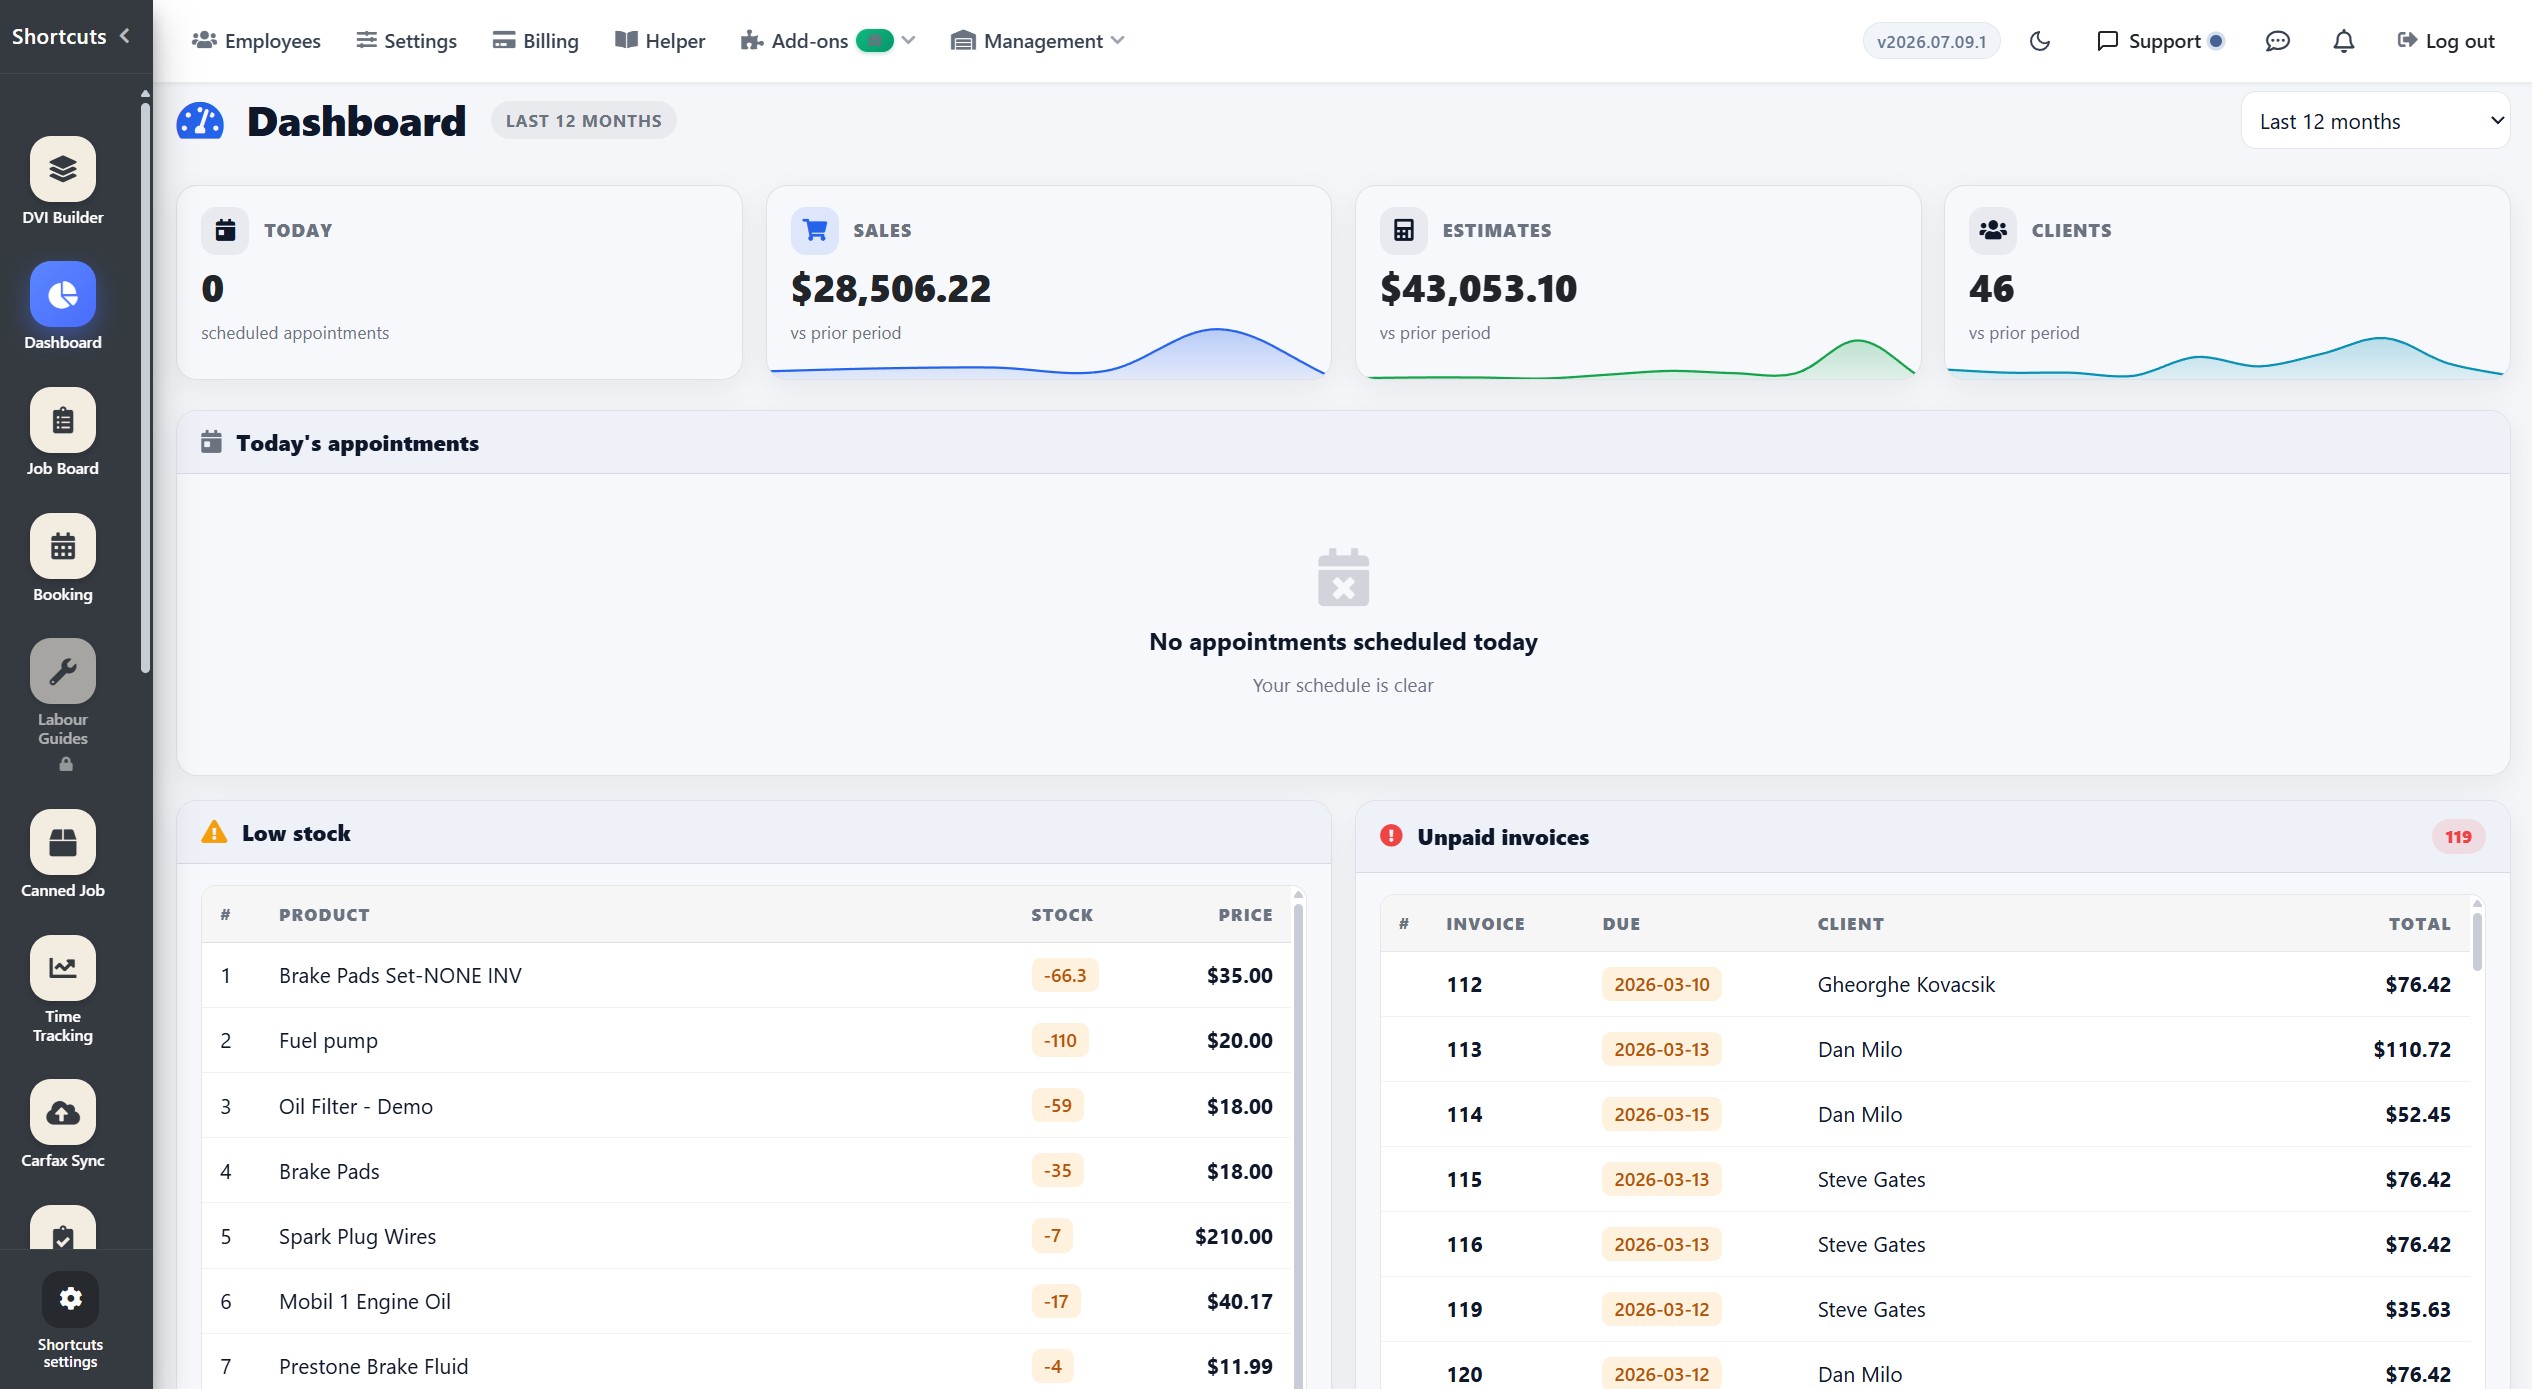Toggle the Add-ons green switch
This screenshot has width=2532, height=1389.
(875, 41)
